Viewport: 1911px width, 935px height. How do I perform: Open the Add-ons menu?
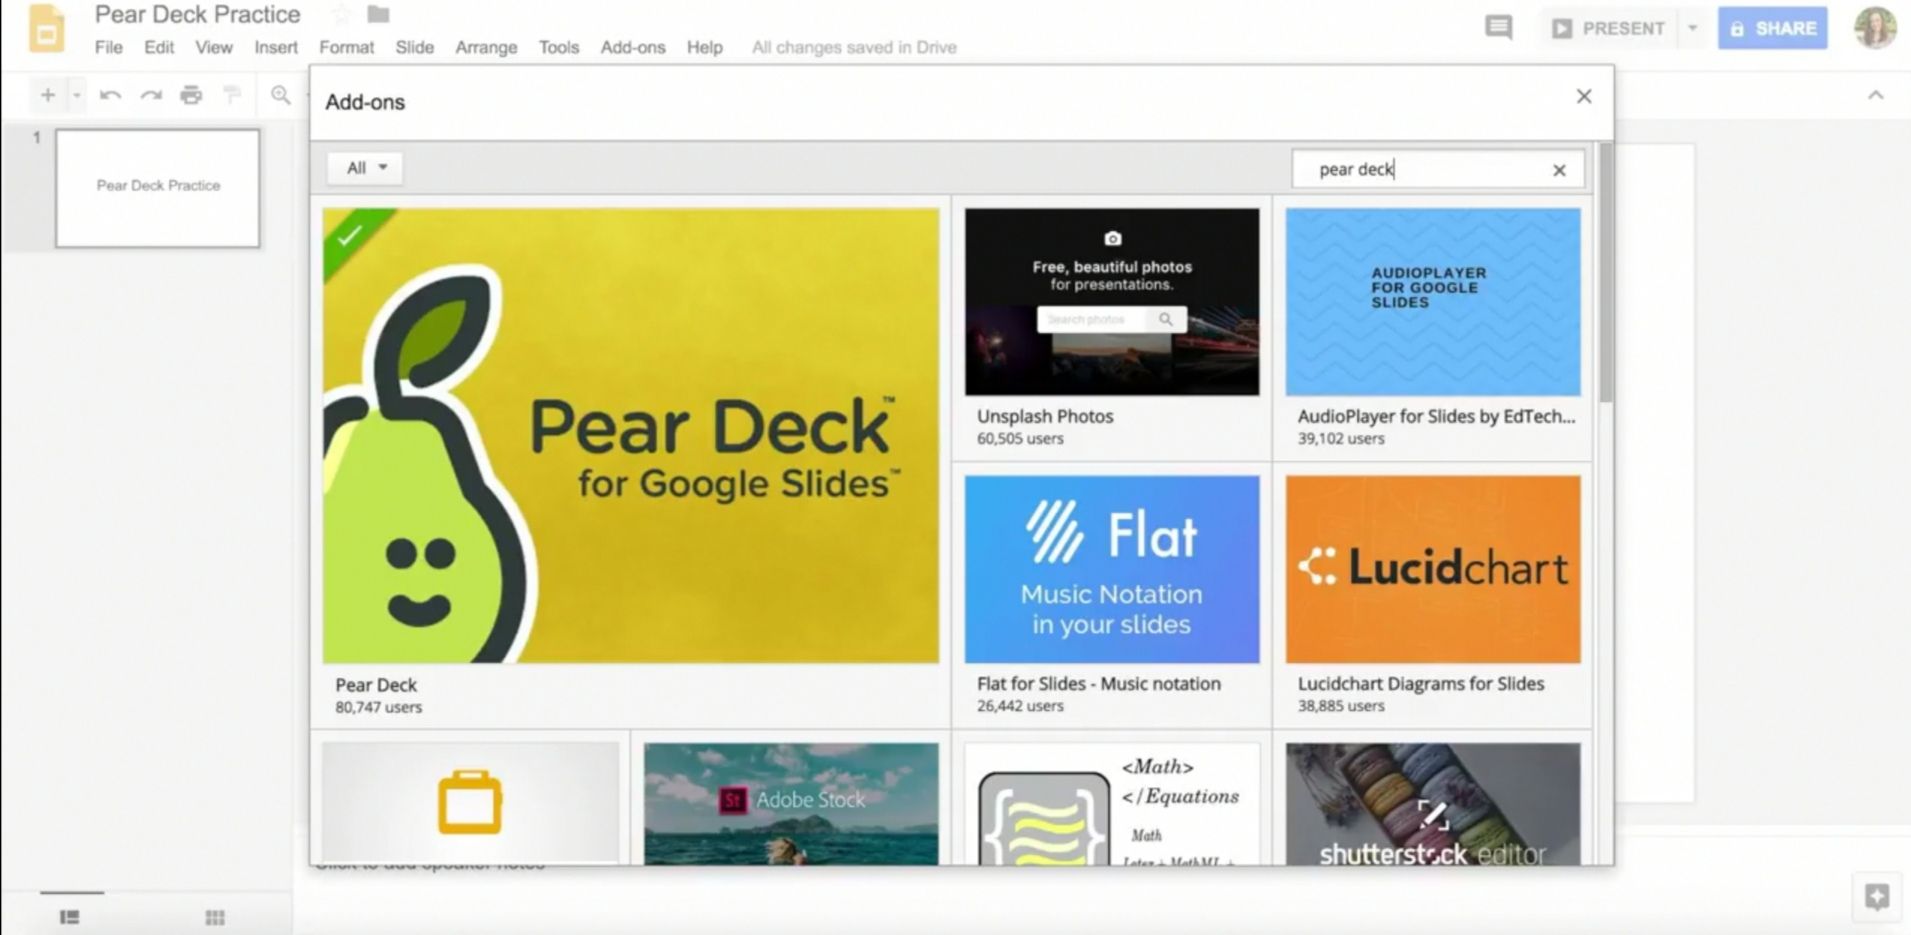pyautogui.click(x=633, y=47)
